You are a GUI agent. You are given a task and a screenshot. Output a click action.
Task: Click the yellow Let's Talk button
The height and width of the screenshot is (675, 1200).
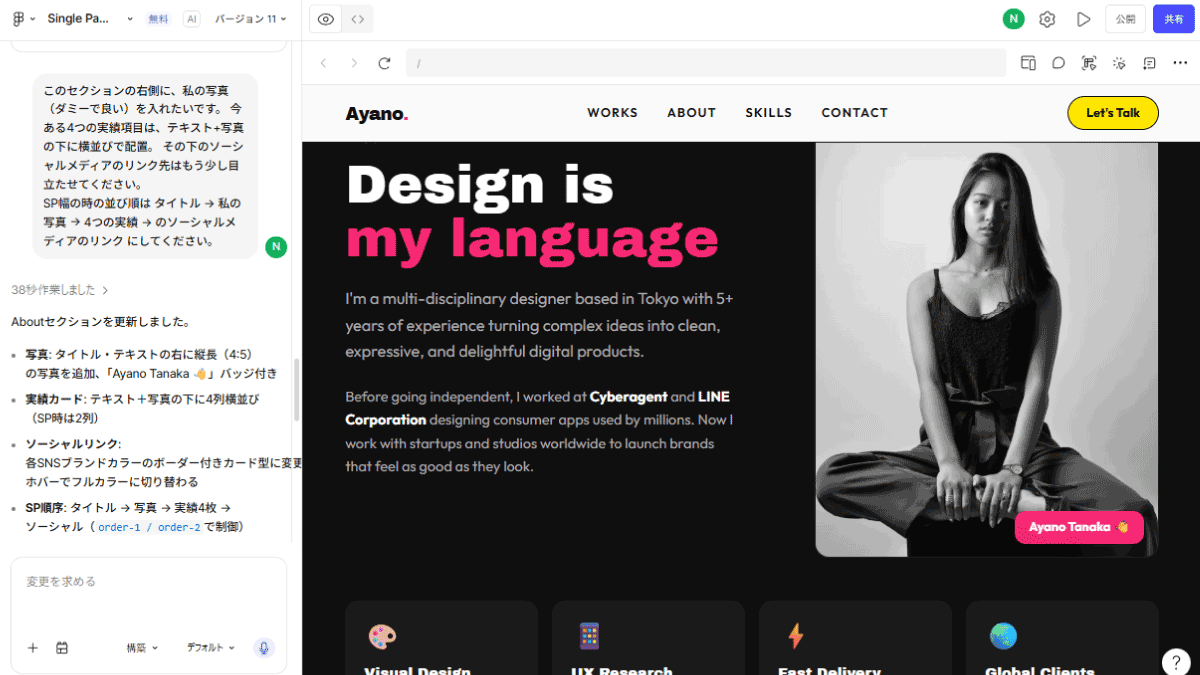(1113, 113)
